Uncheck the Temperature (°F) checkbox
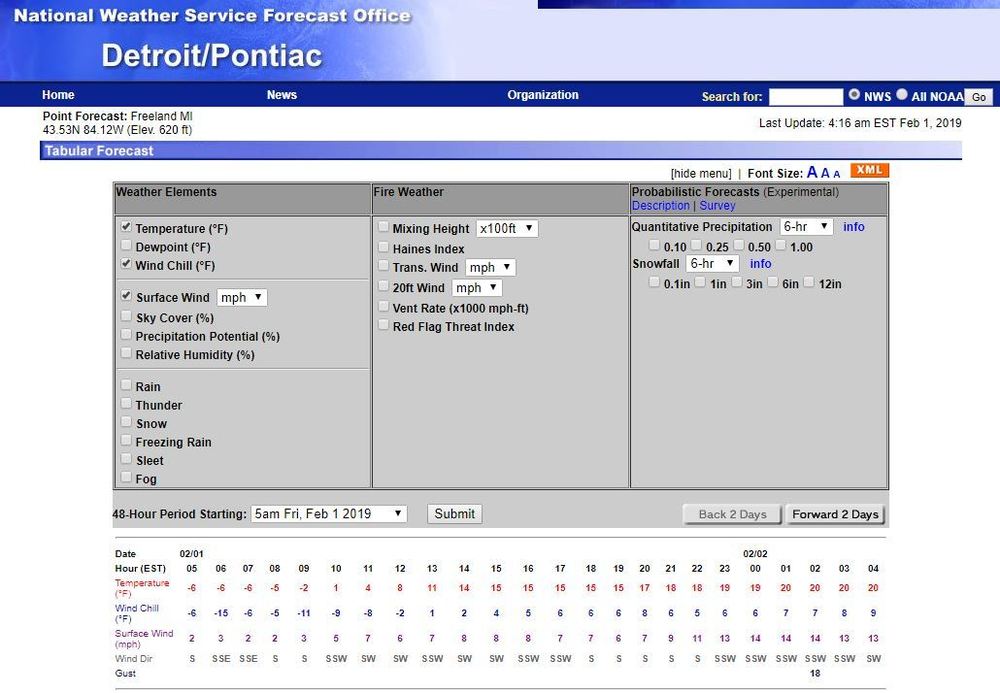This screenshot has height=693, width=1000. click(x=126, y=226)
